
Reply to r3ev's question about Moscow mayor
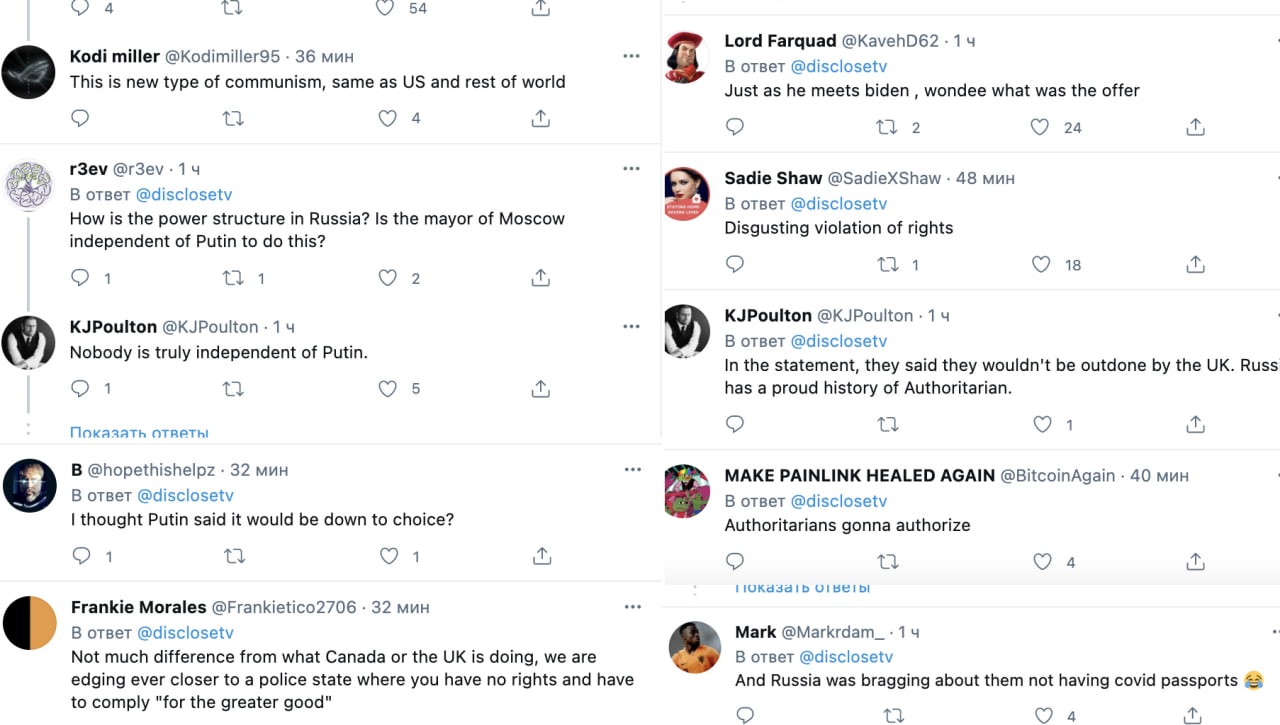(81, 278)
